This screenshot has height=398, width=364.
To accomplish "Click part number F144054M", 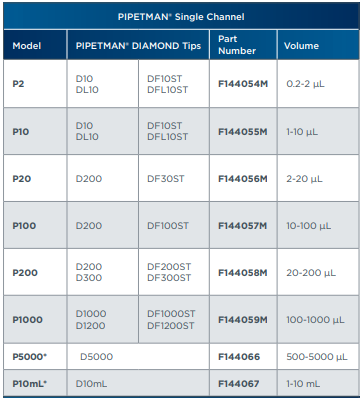I will coord(243,84).
